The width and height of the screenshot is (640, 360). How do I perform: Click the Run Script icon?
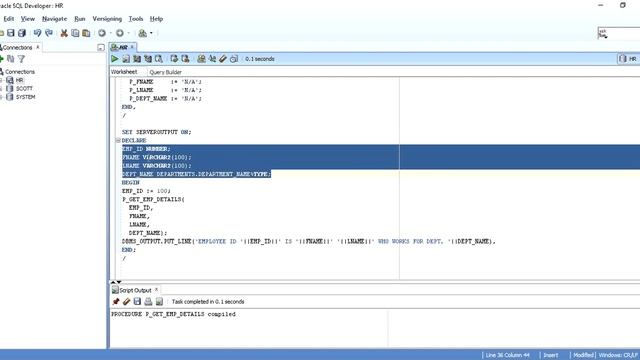coord(126,59)
